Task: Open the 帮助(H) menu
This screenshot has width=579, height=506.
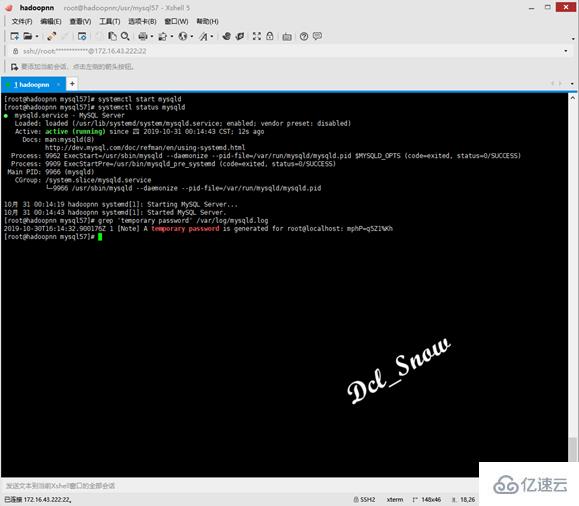Action: 207,21
